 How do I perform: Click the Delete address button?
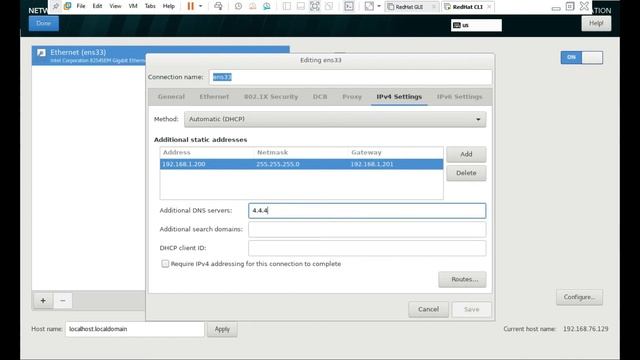(x=466, y=173)
